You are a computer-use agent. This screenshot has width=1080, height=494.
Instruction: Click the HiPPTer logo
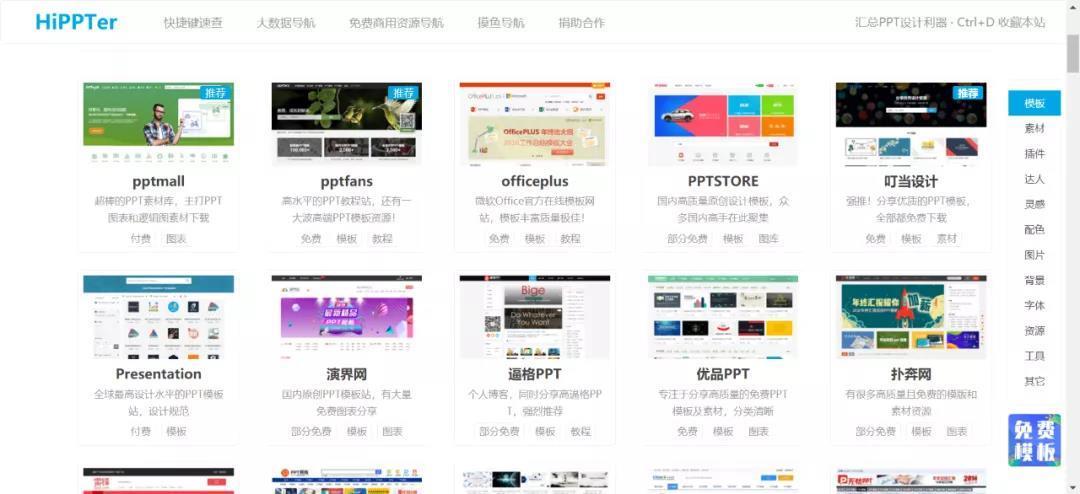pos(76,22)
